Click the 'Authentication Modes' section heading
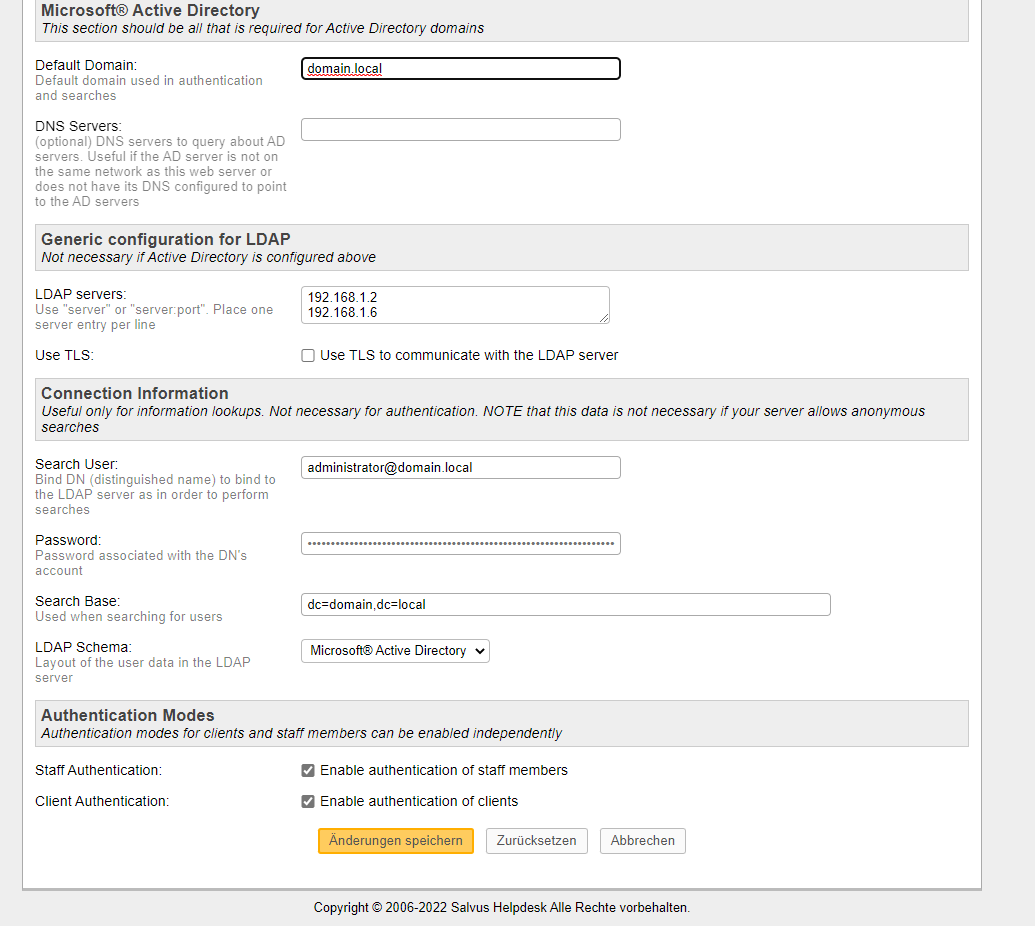The height and width of the screenshot is (926, 1035). (127, 716)
